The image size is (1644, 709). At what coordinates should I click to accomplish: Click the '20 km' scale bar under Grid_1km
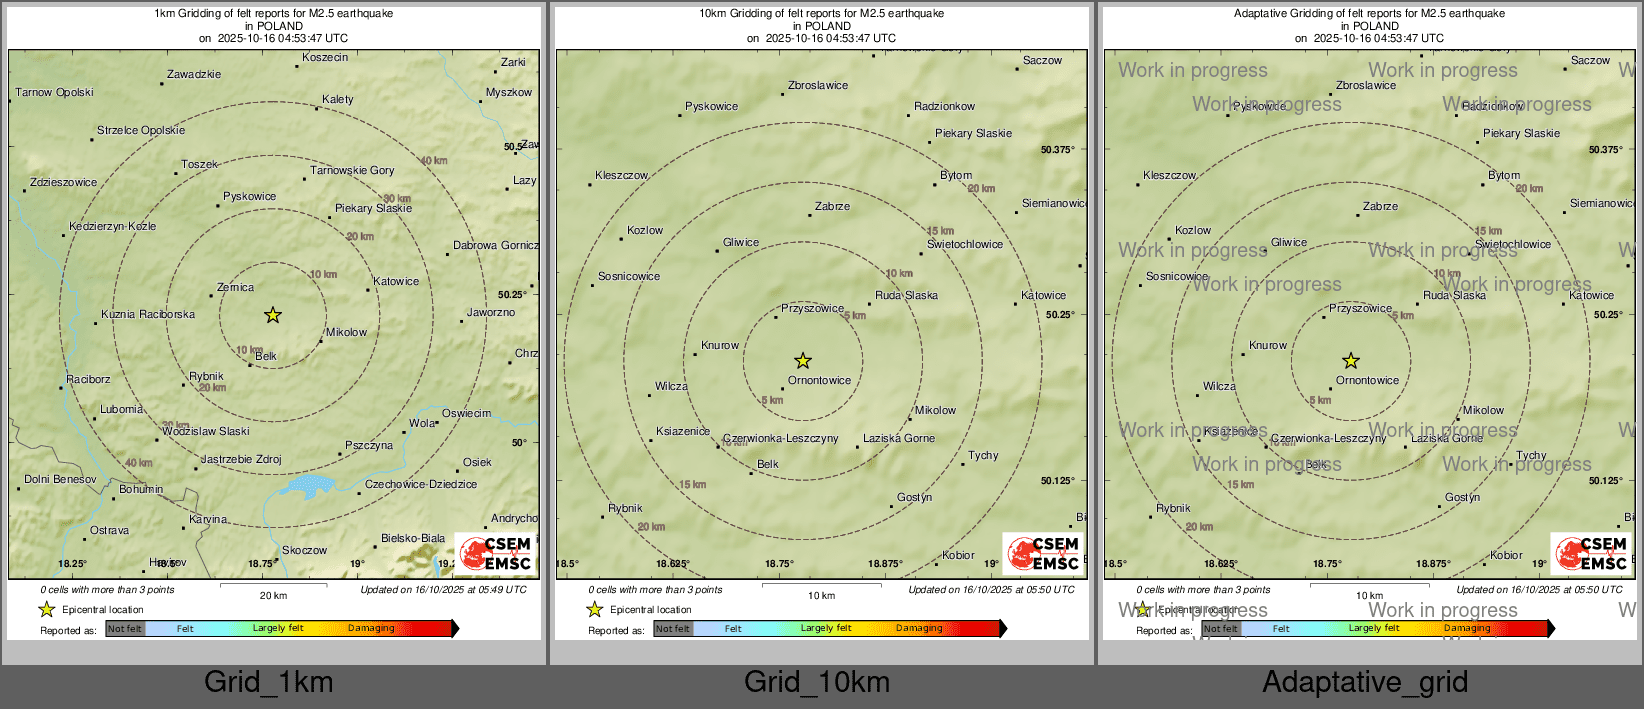click(273, 590)
